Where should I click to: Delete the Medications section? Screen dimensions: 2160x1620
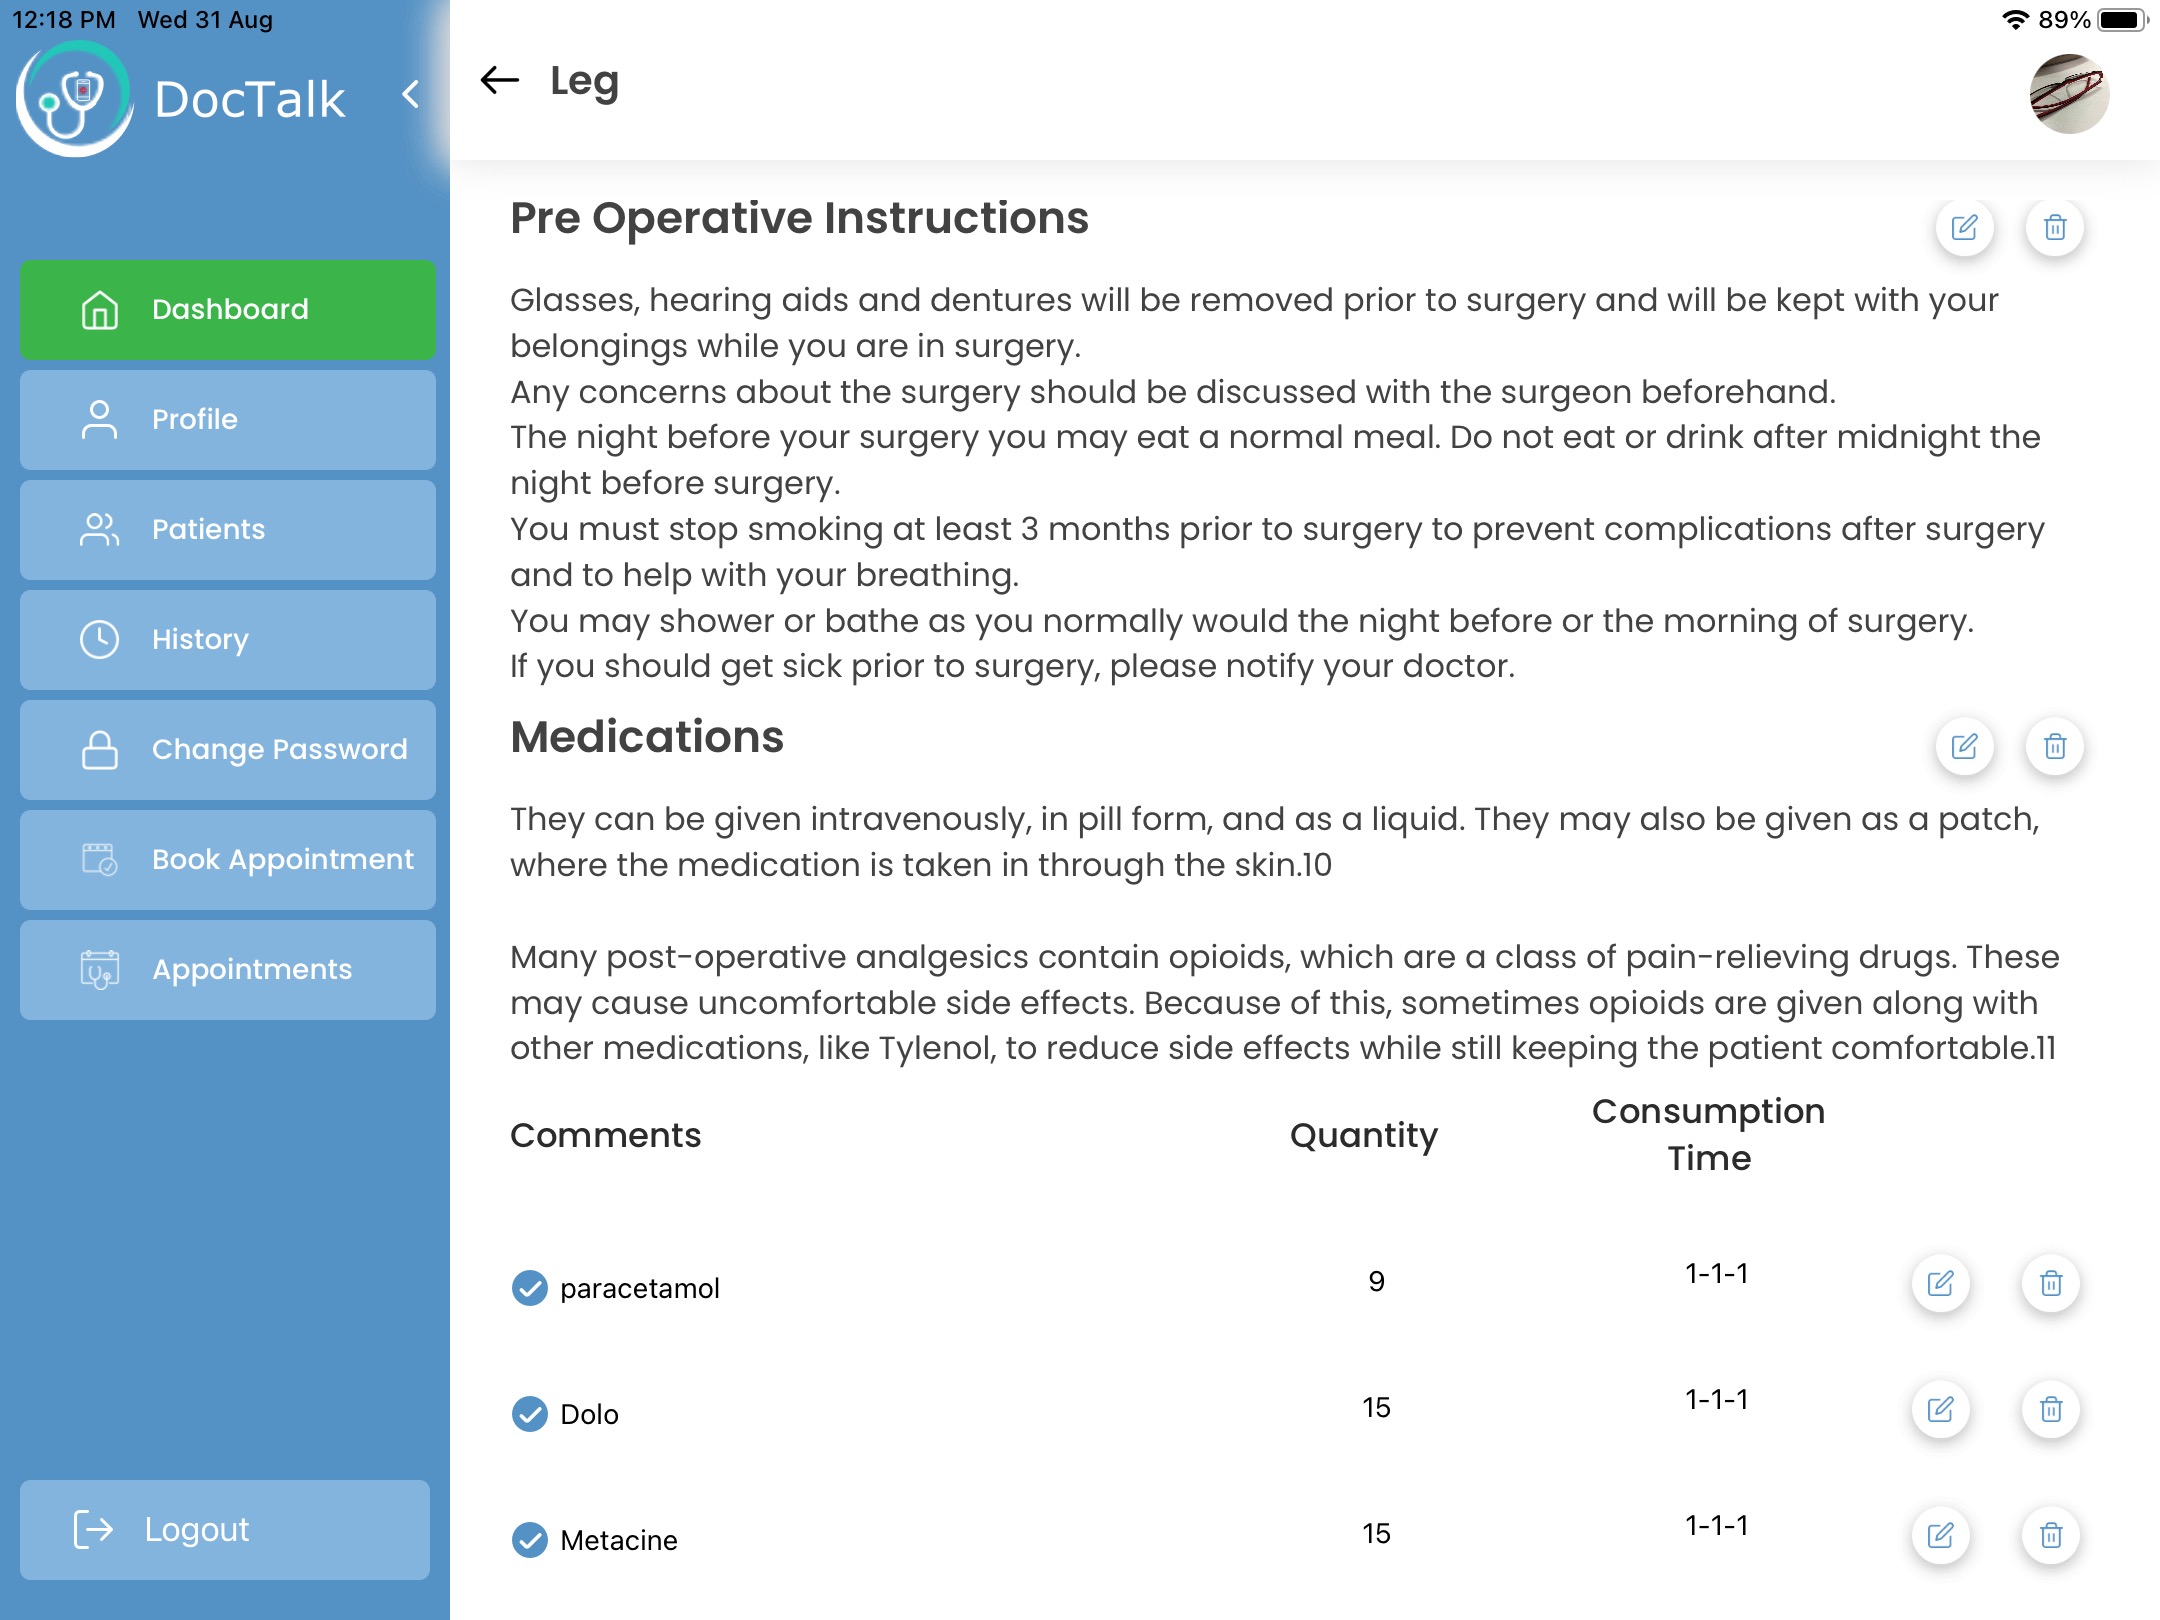(x=2054, y=746)
